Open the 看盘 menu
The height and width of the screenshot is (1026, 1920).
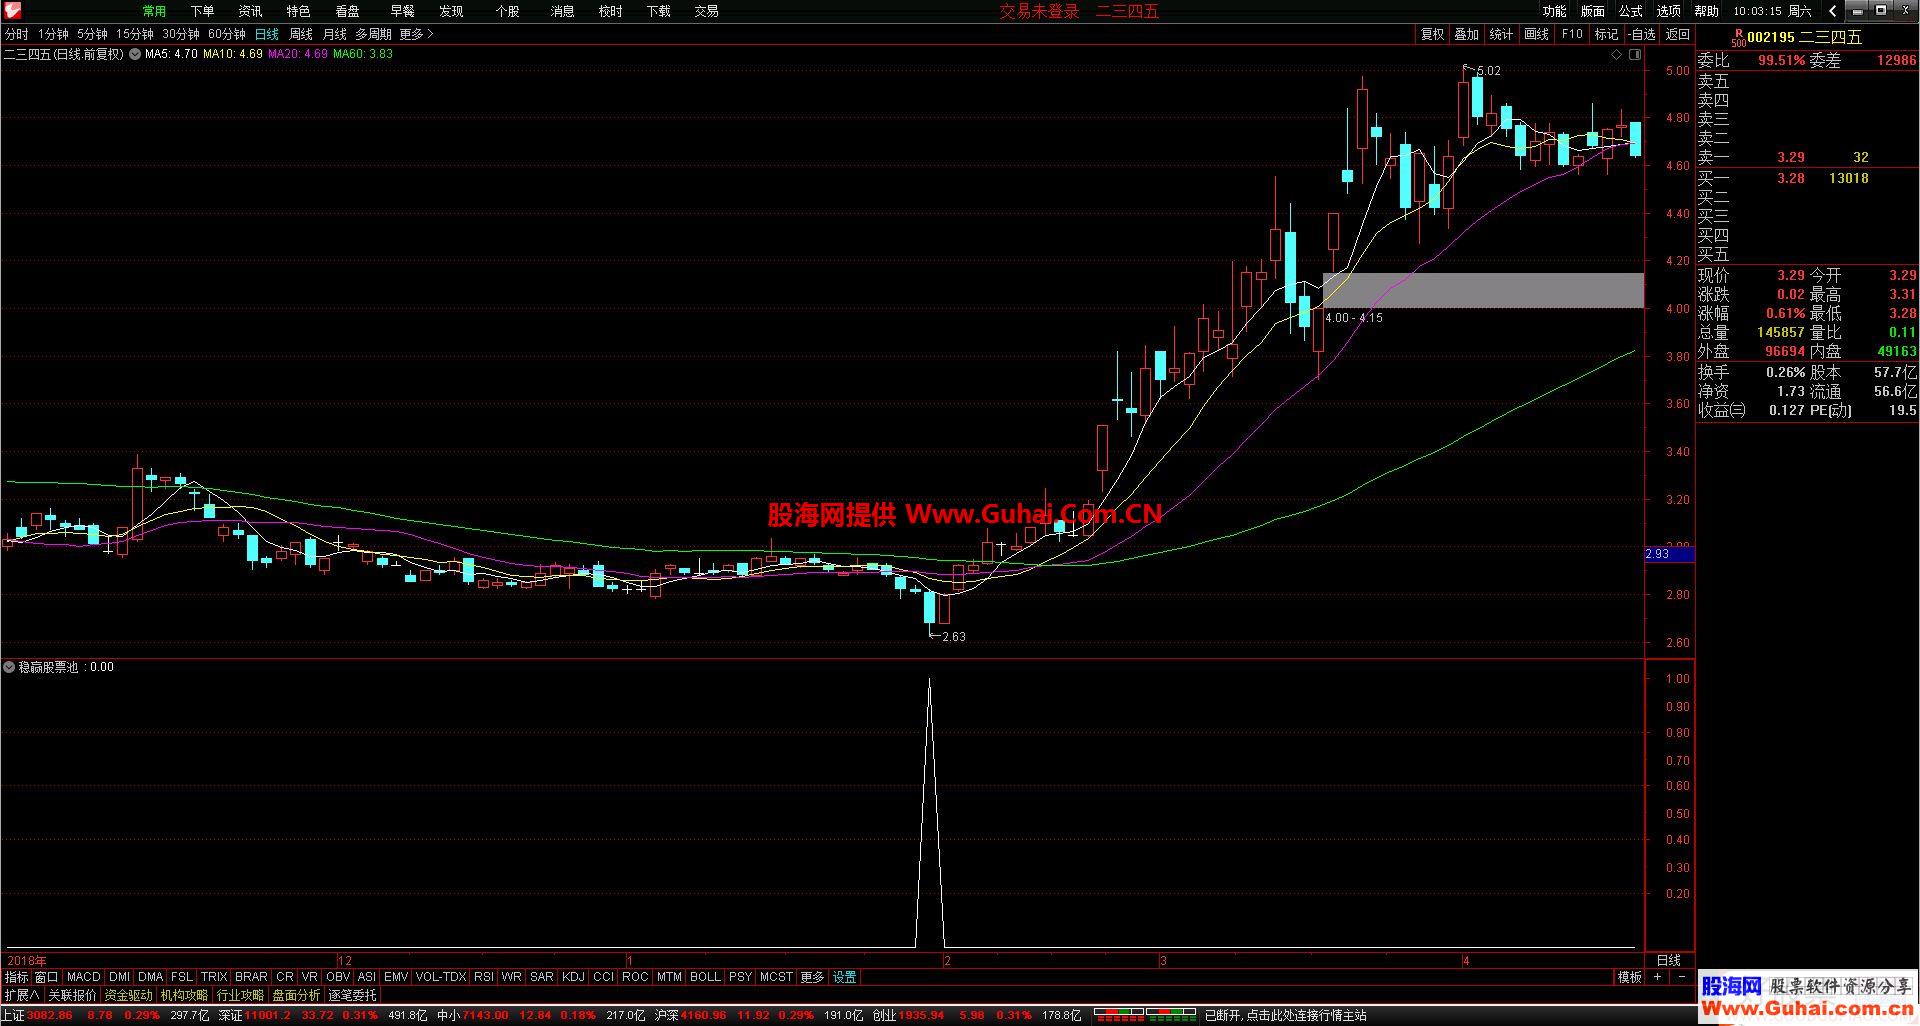(x=347, y=11)
